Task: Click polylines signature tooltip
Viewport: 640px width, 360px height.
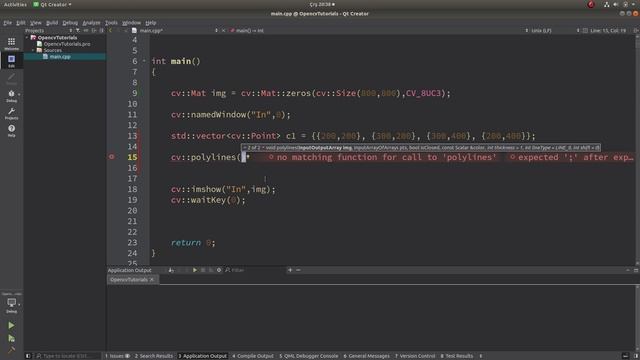Action: [421, 148]
